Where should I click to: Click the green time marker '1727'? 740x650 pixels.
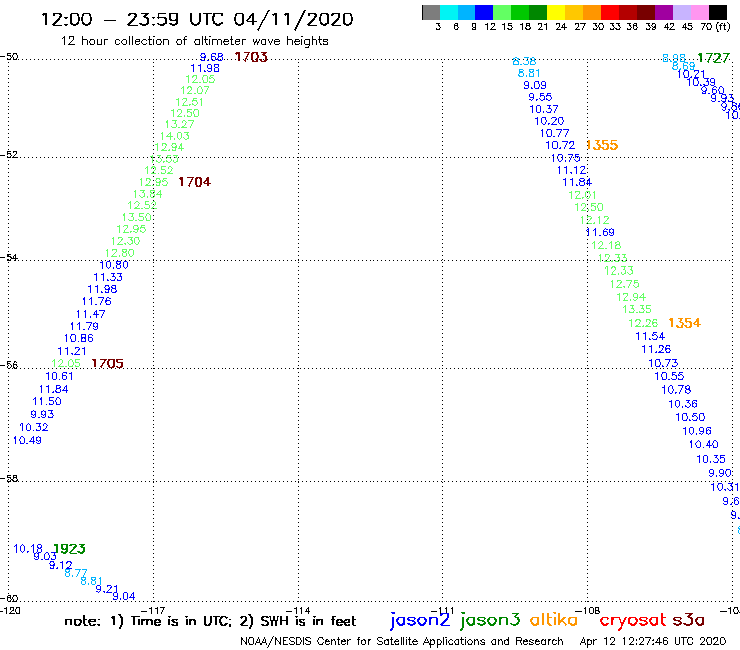point(714,58)
